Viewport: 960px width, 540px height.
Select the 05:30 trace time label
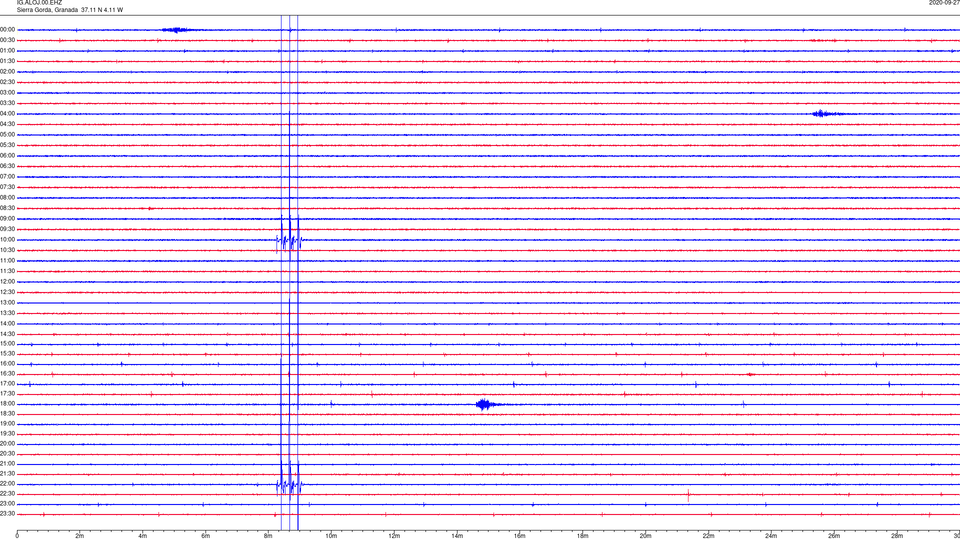8,145
